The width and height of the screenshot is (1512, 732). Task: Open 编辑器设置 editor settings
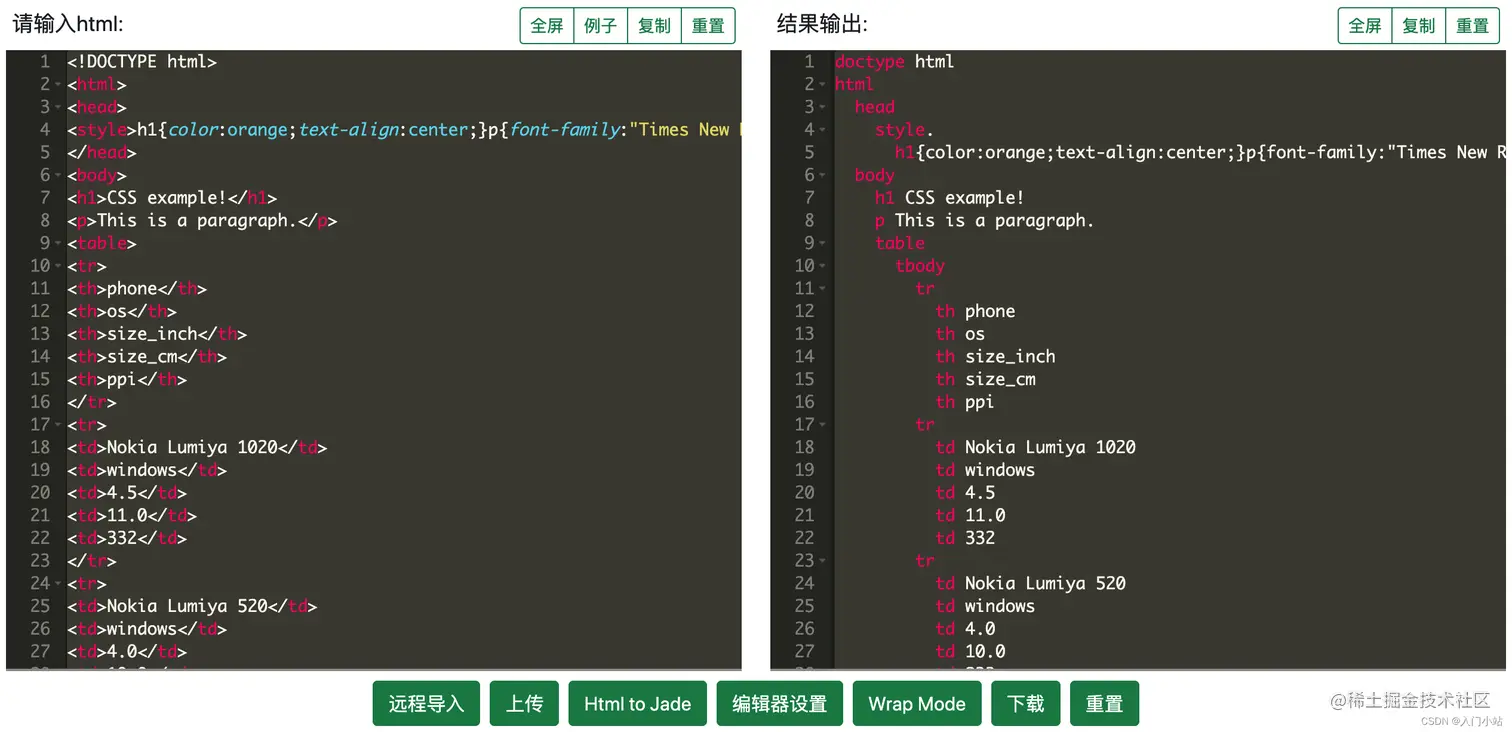tap(780, 704)
